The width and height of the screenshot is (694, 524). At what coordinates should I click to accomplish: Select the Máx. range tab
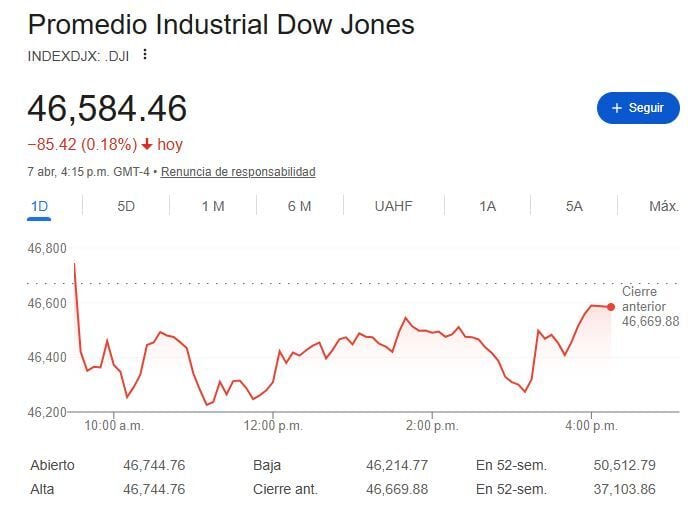pyautogui.click(x=664, y=206)
